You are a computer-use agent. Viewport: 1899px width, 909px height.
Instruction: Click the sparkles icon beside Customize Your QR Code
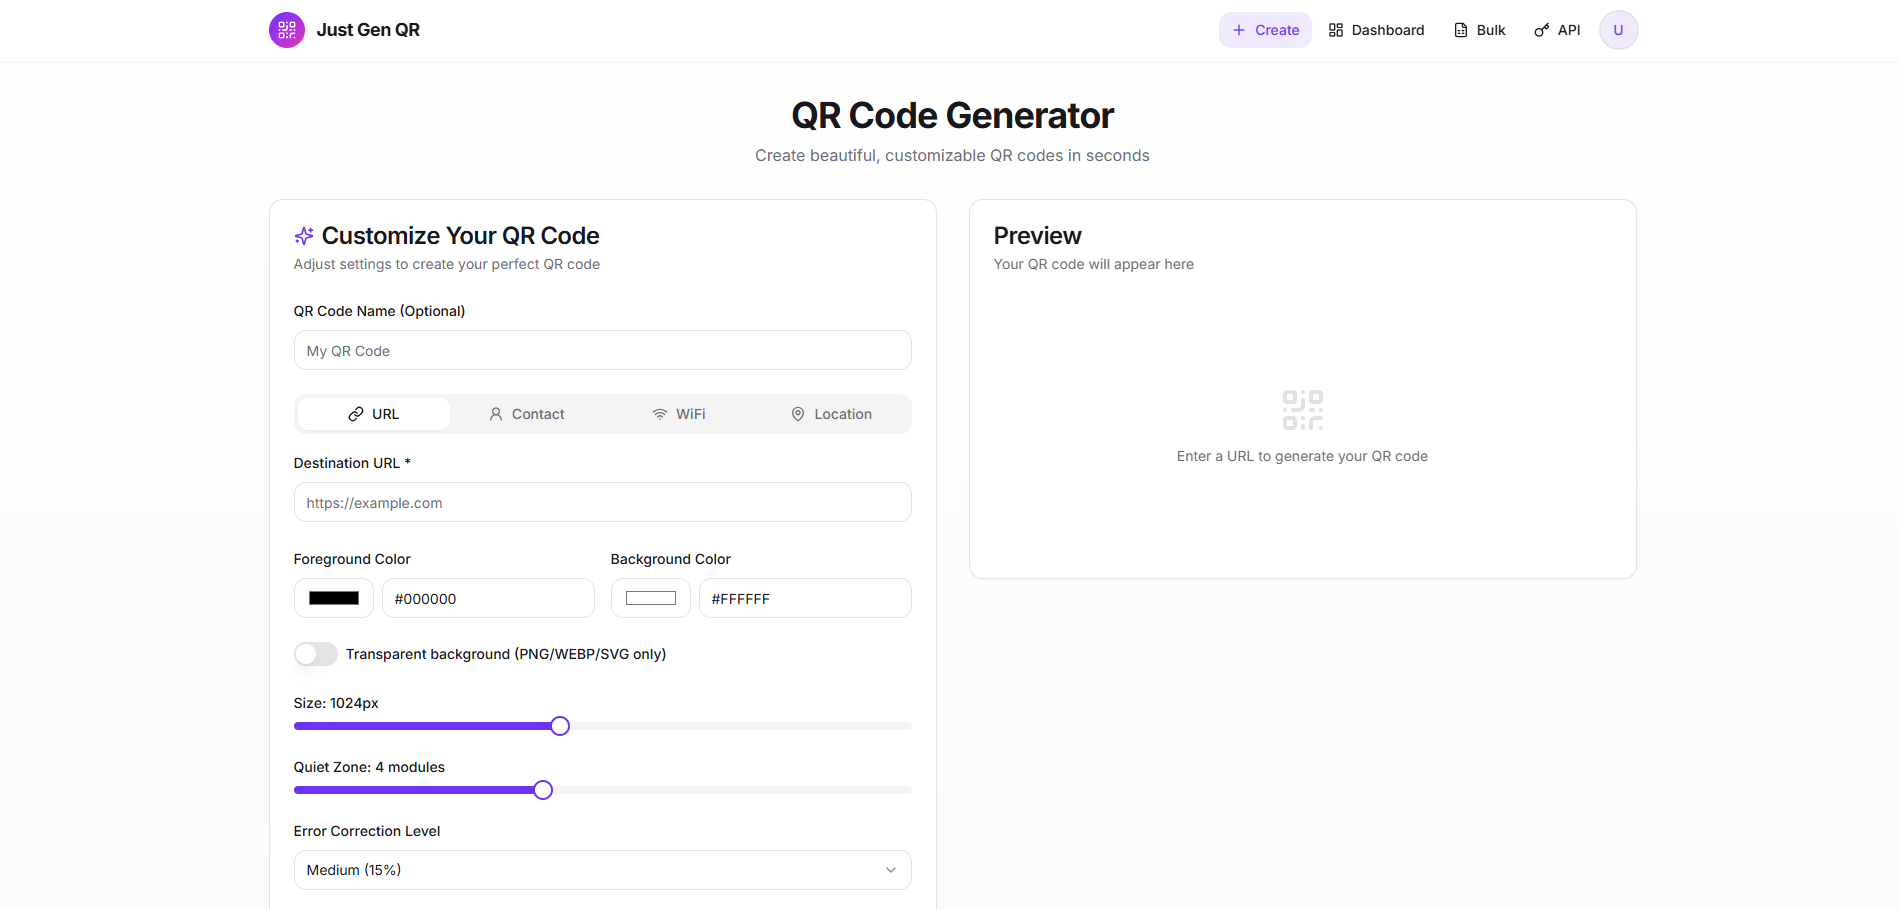pyautogui.click(x=303, y=235)
